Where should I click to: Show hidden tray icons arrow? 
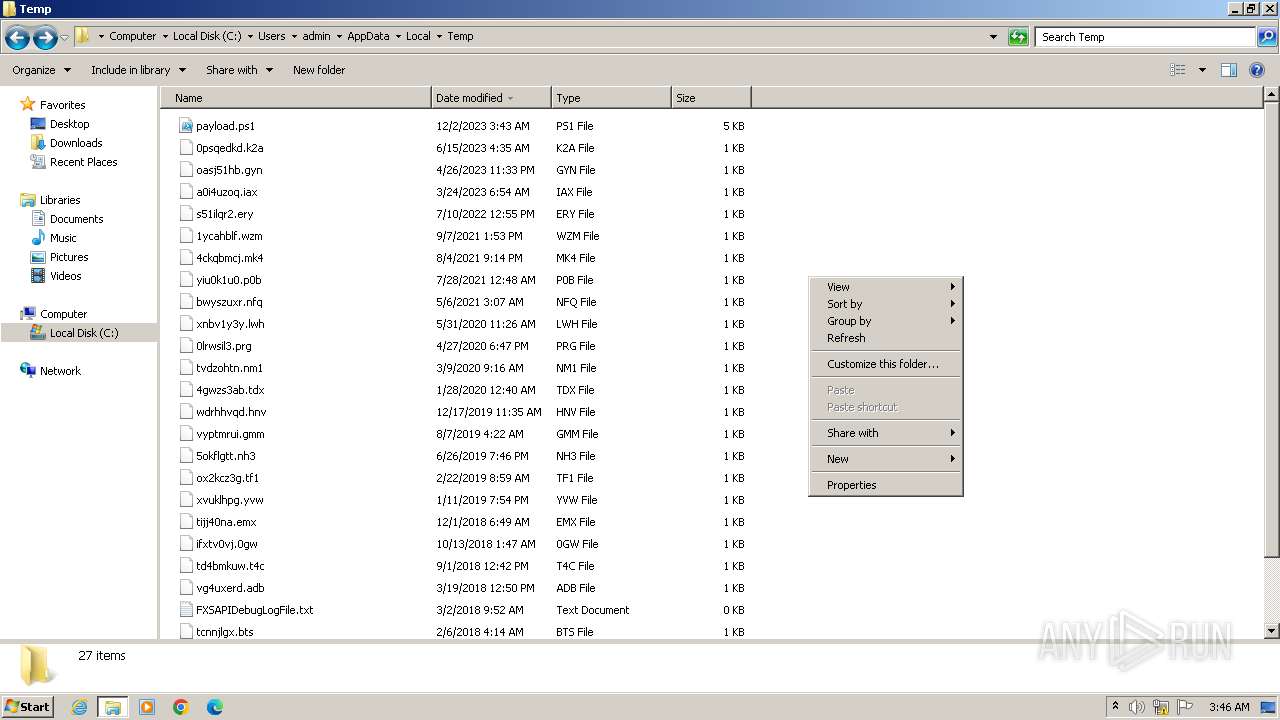(1116, 706)
